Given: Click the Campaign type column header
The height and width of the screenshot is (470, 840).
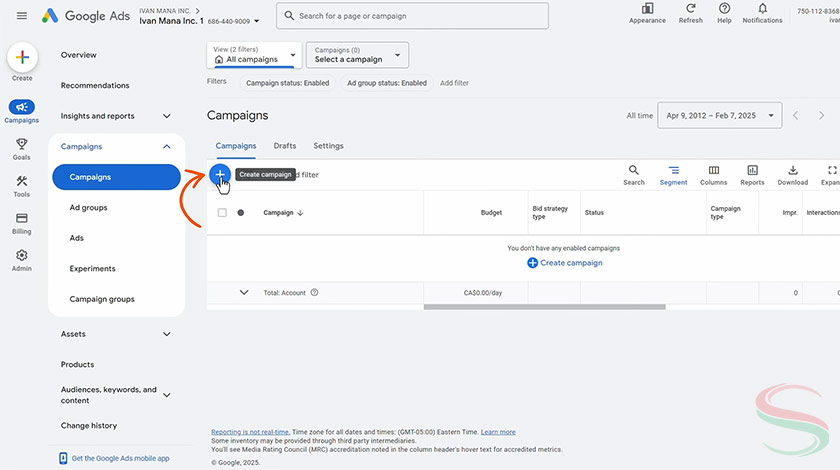Looking at the screenshot, I should pyautogui.click(x=725, y=213).
